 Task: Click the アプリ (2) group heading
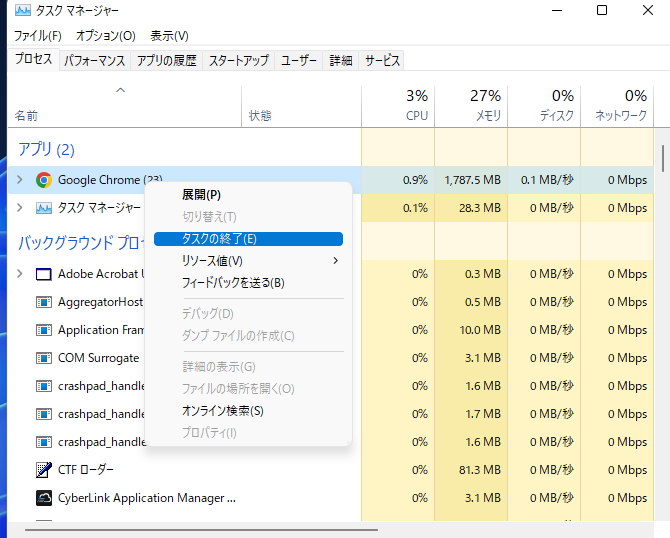pos(46,150)
